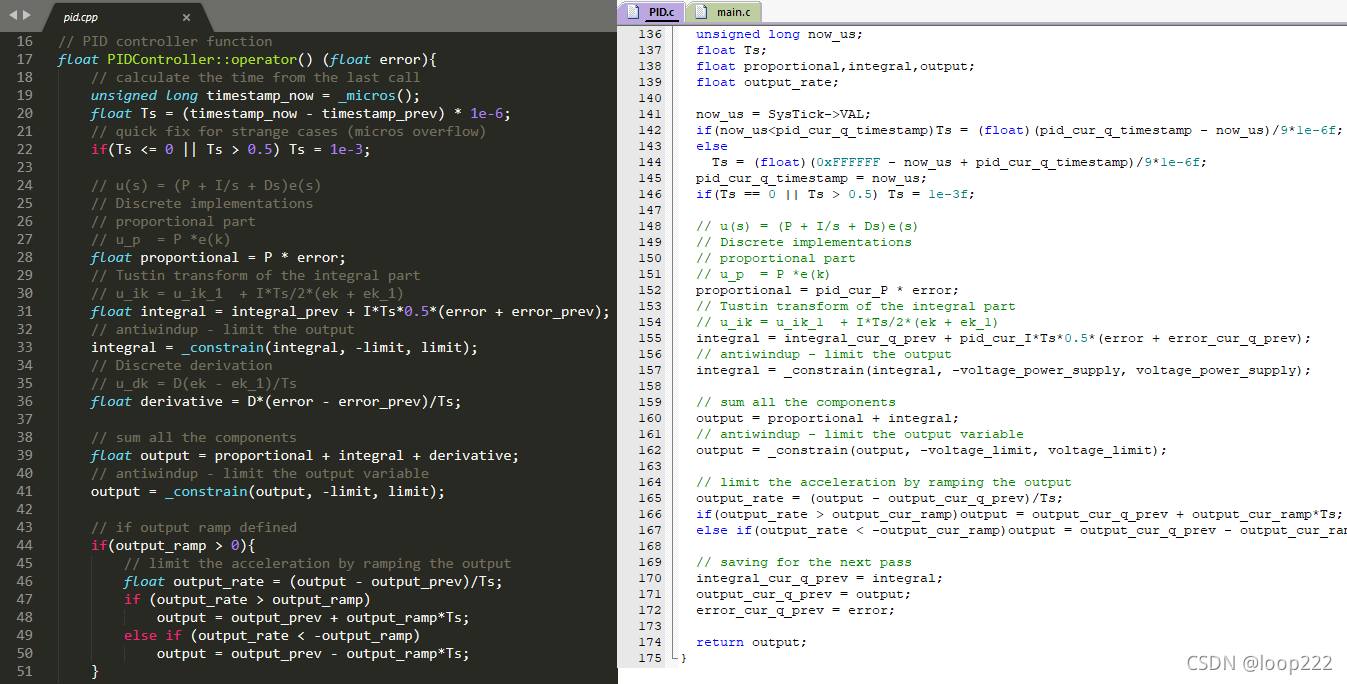The height and width of the screenshot is (684, 1347).
Task: Click 'if(Ts <= 0 || Ts > 0.5)' in pid.cpp
Action: tap(187, 149)
